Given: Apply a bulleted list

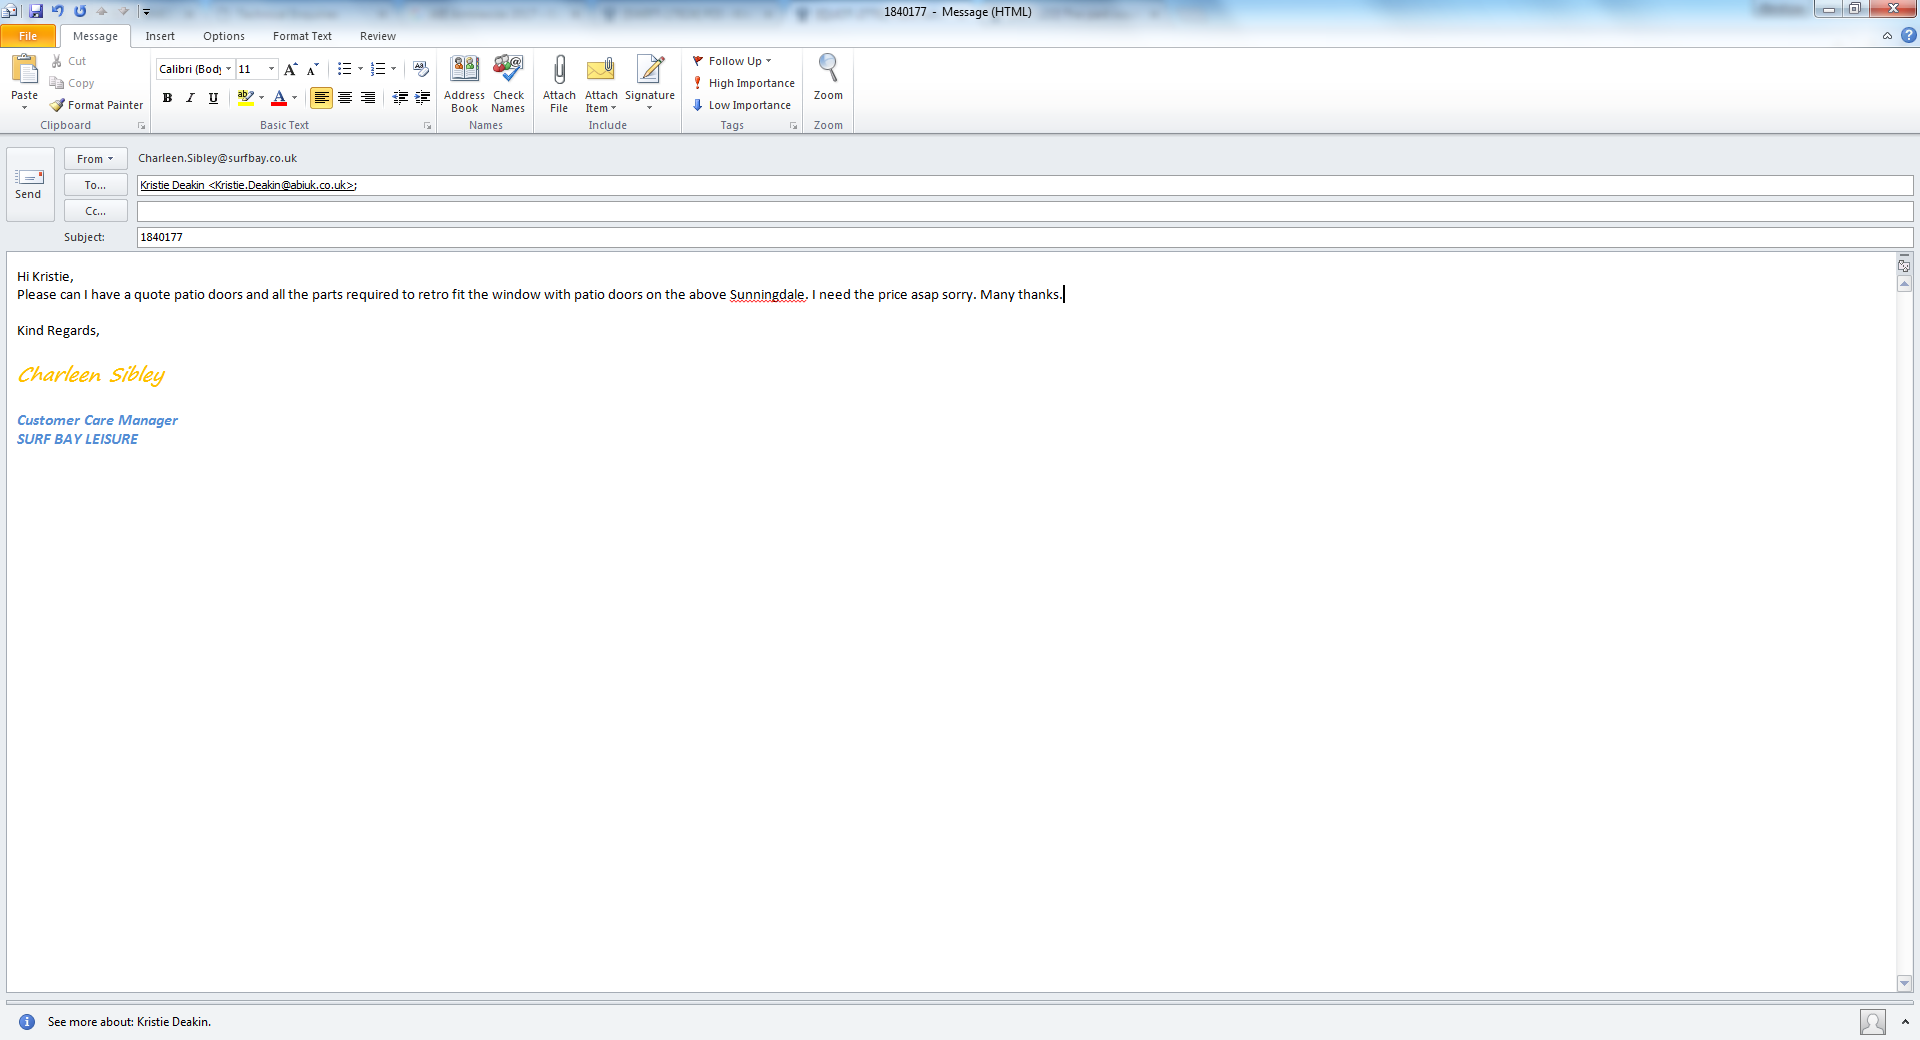Looking at the screenshot, I should (344, 69).
